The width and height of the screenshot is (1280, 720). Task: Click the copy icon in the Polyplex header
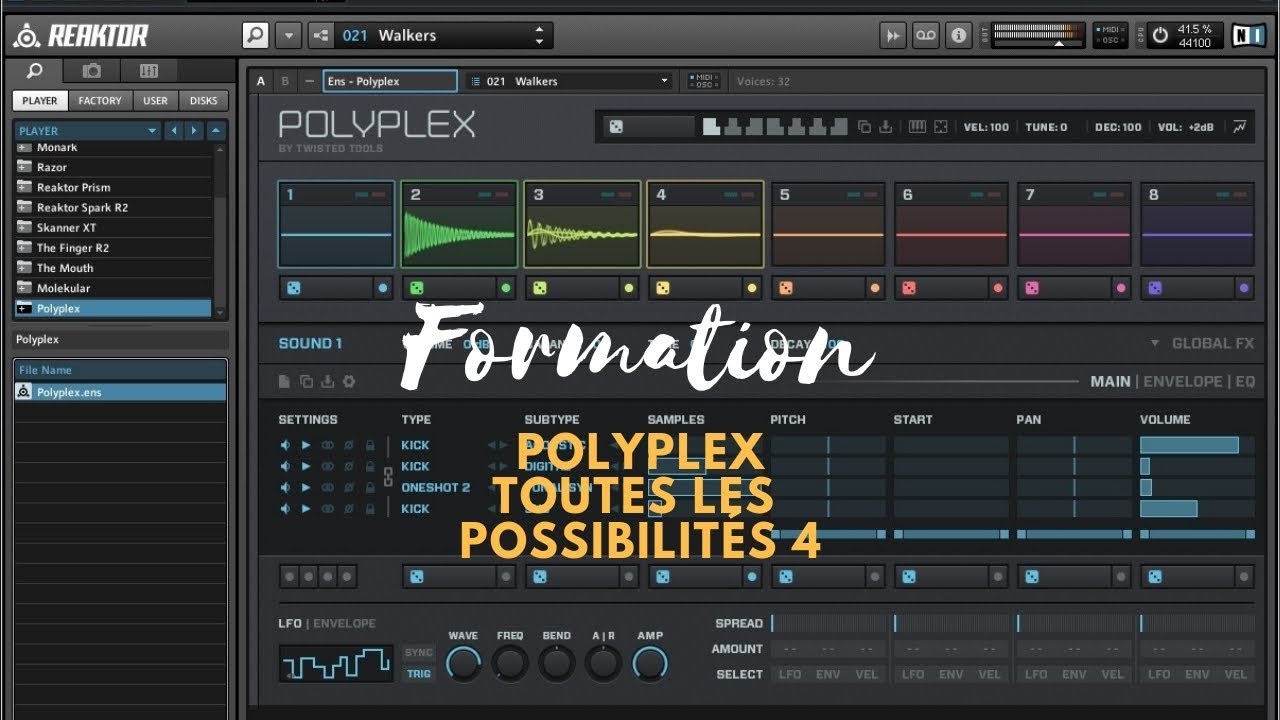click(x=864, y=127)
